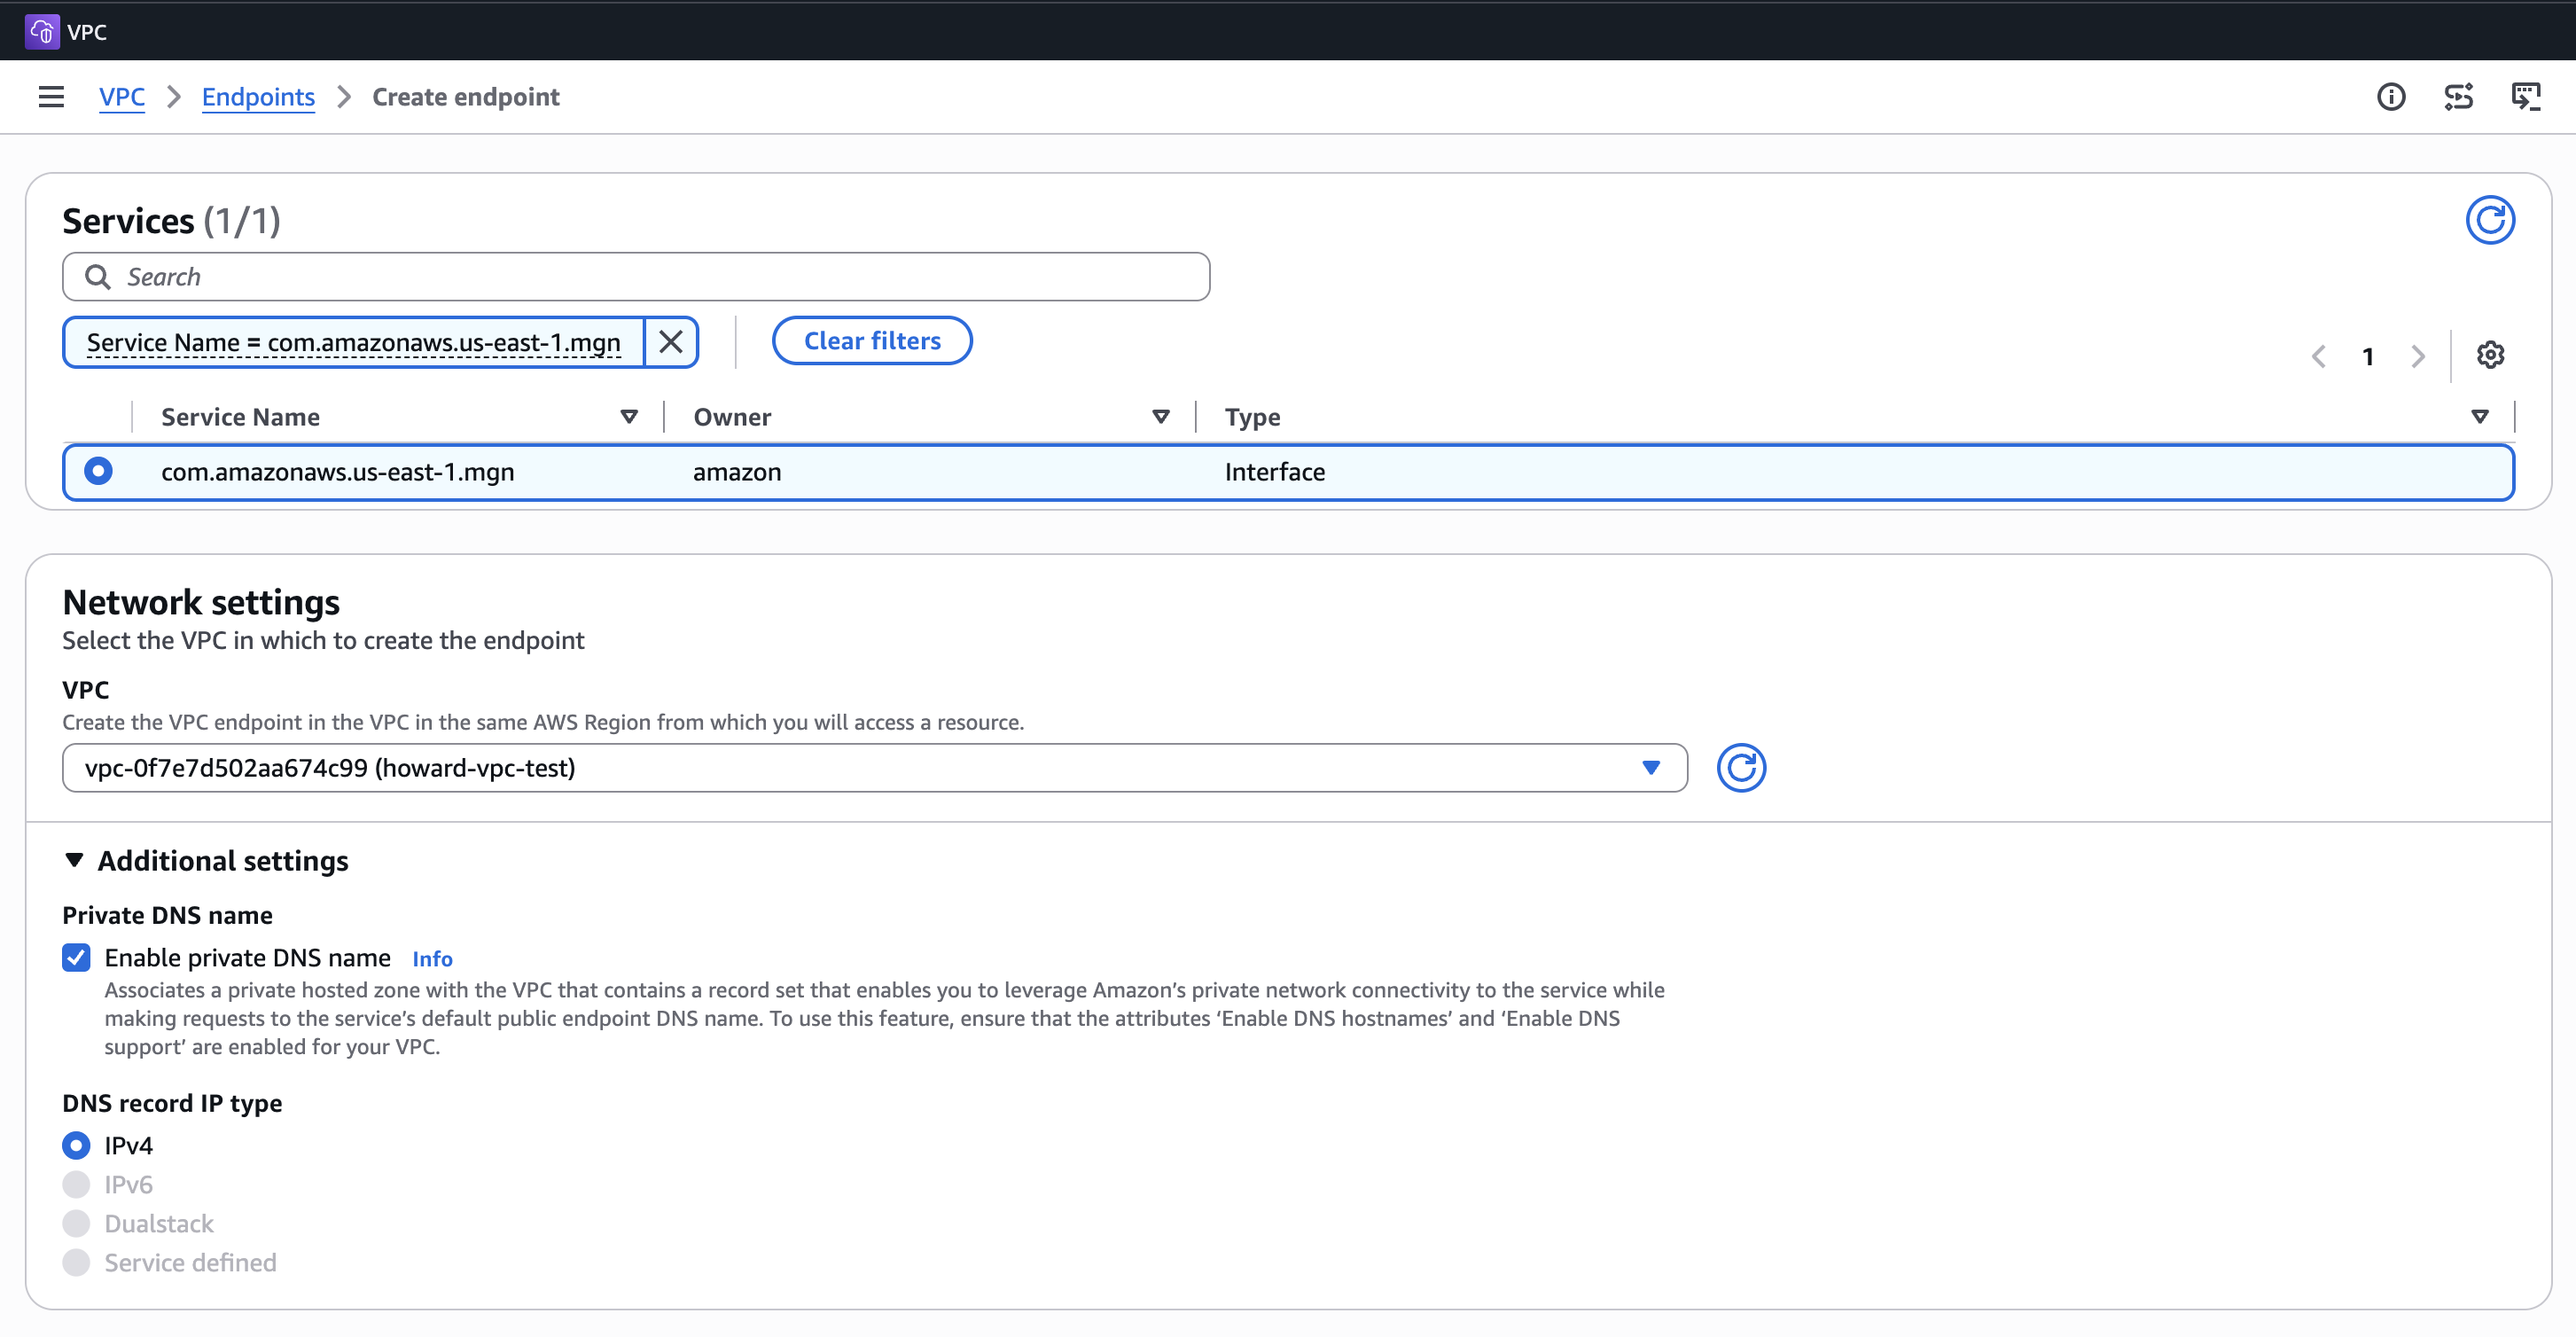Screen dimensions: 2576x1337
Task: Go to VPC breadcrumb link
Action: click(x=122, y=97)
